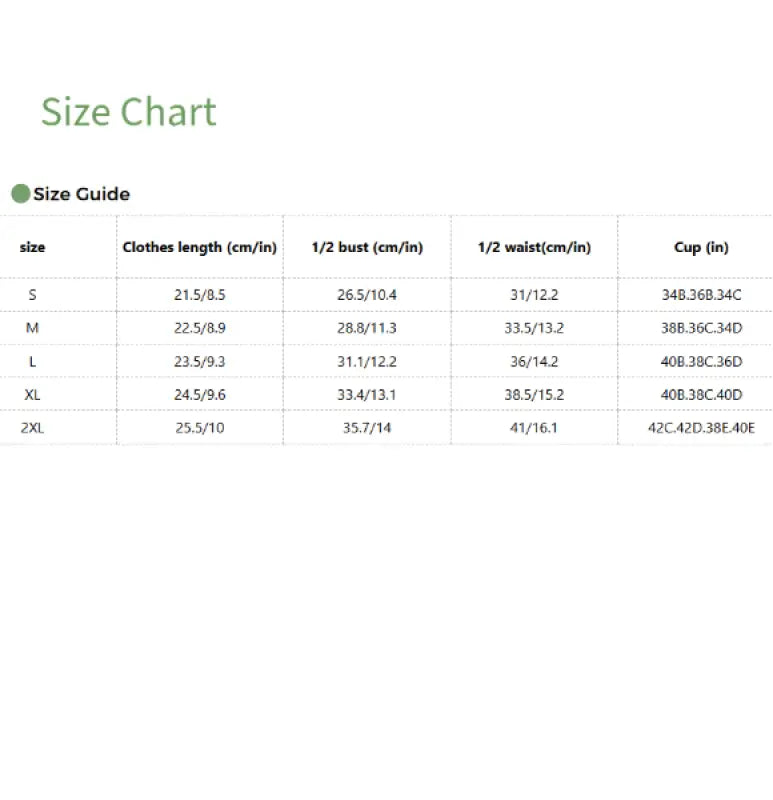The height and width of the screenshot is (800, 773).
Task: Click the 34B.36B.34C cup cell
Action: (701, 295)
